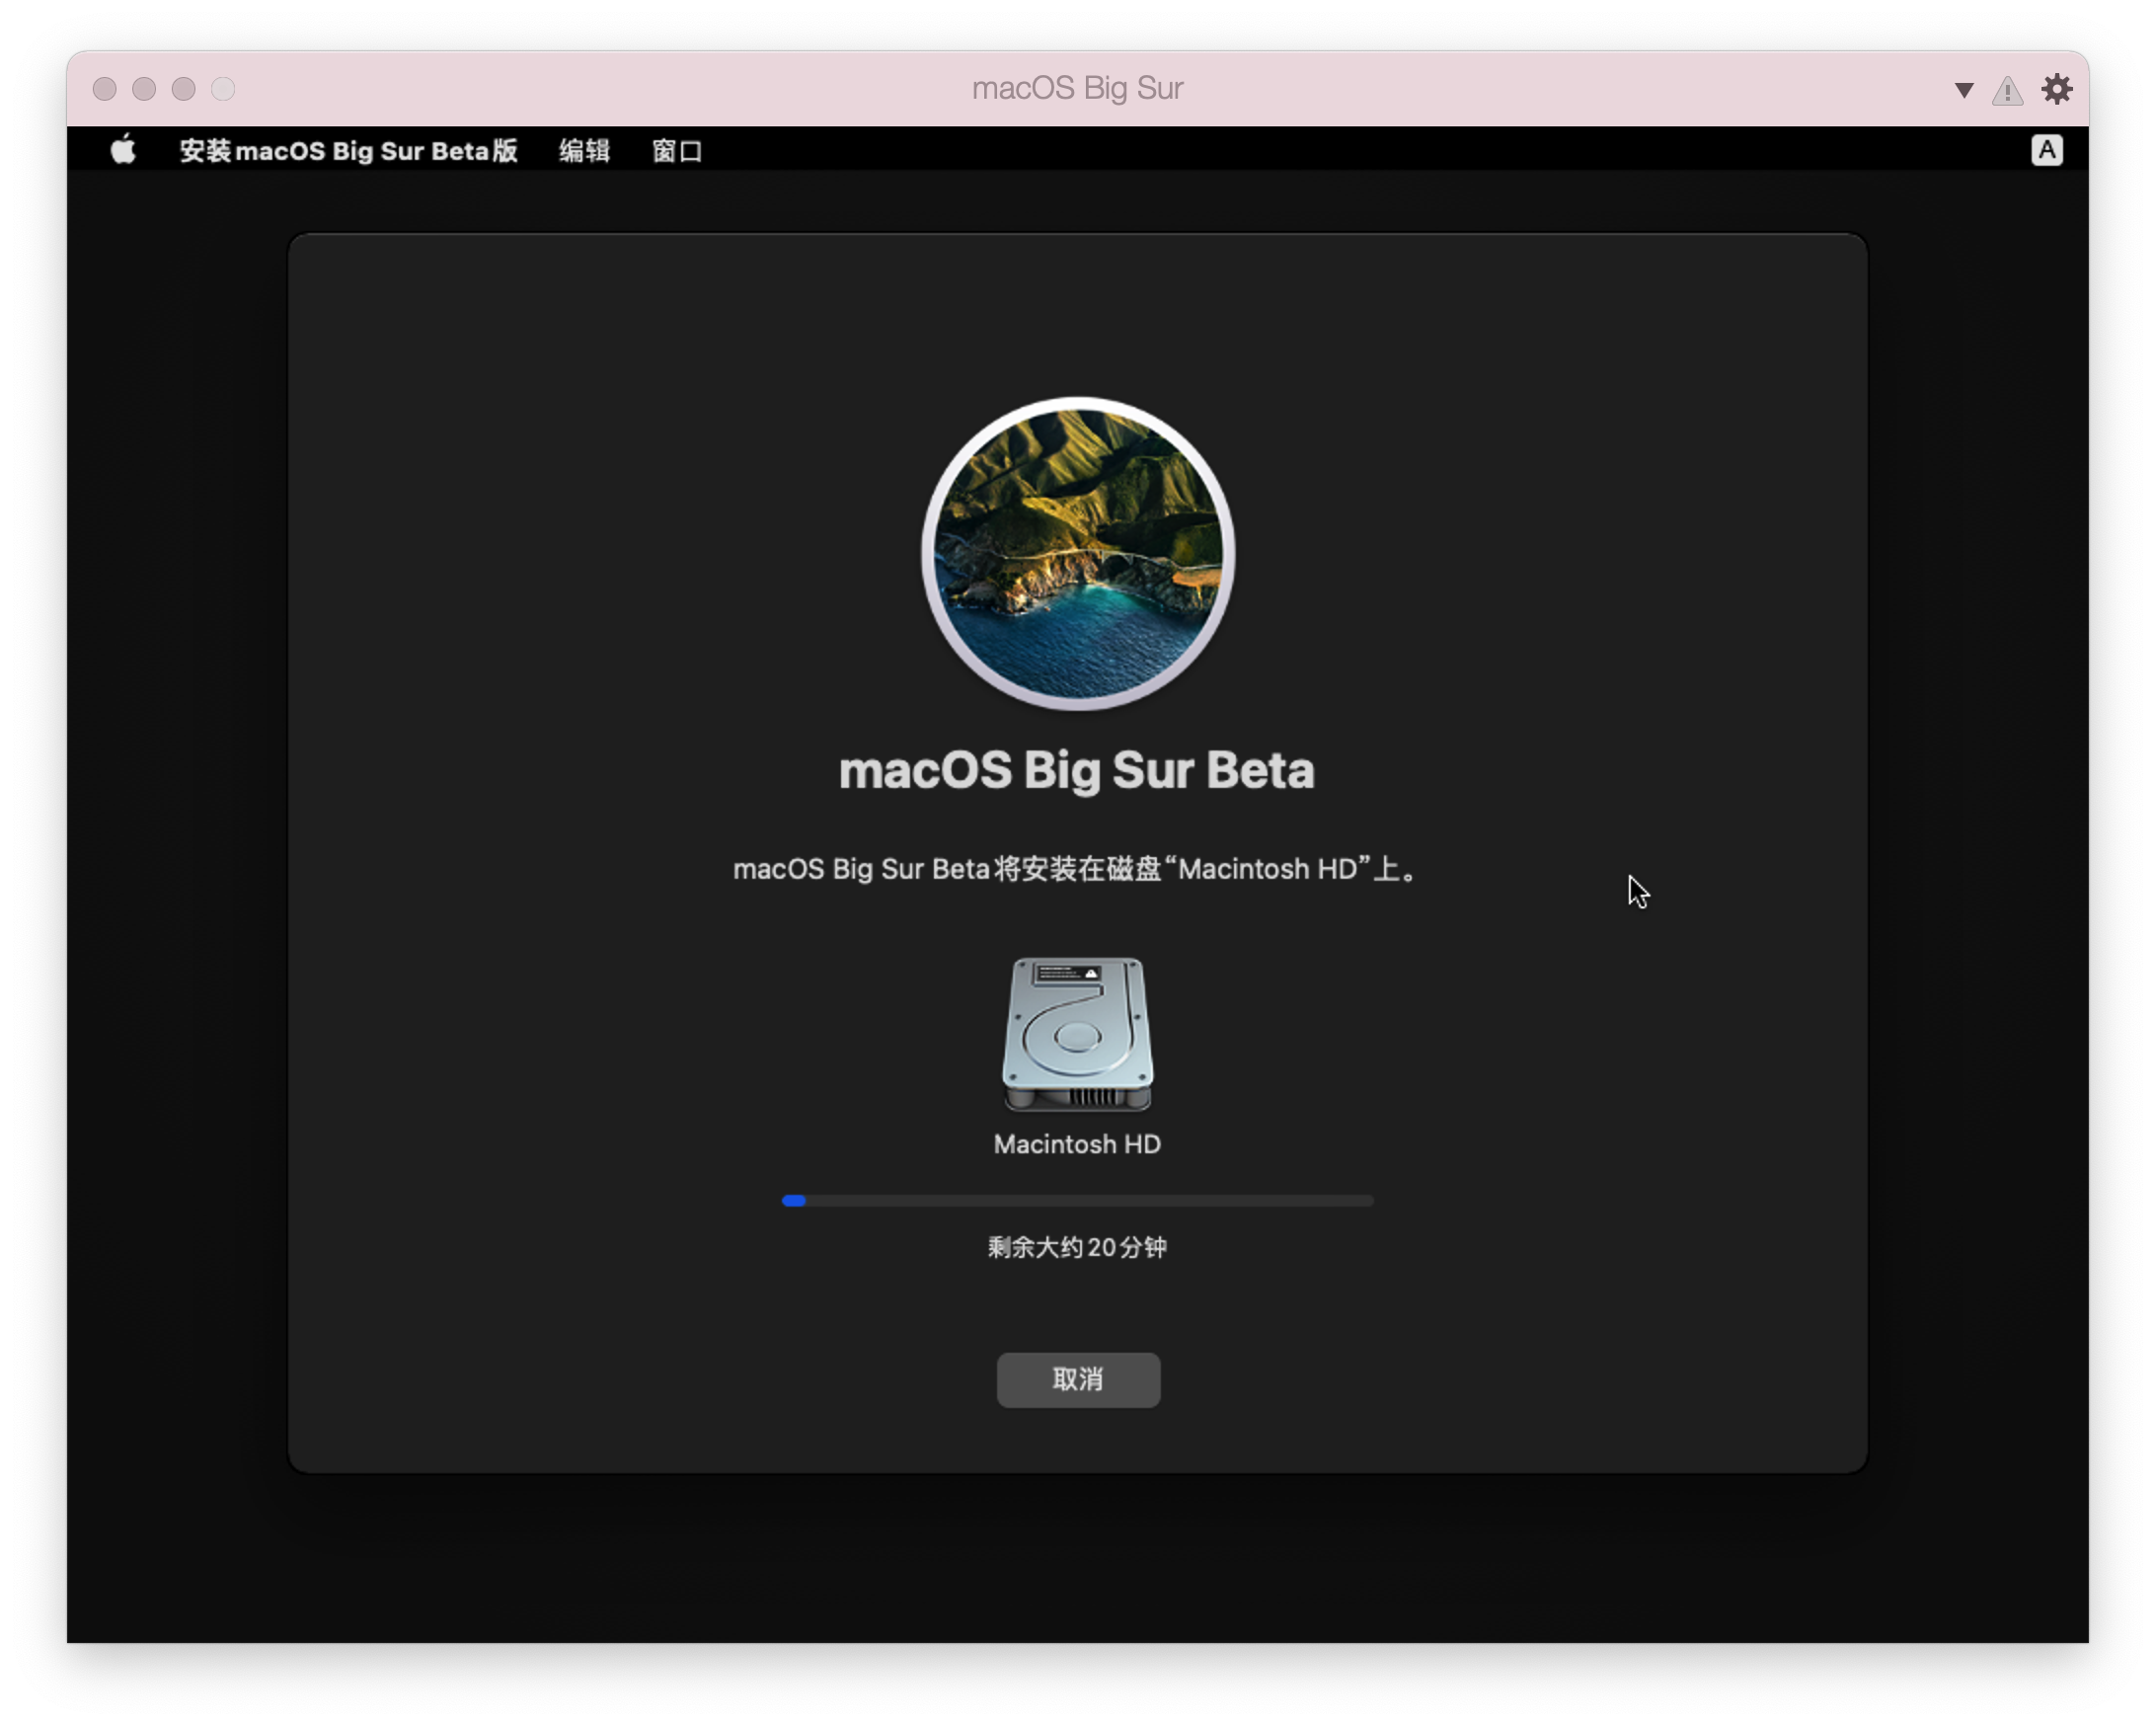Click the macOS Big Sur Beta heading text

tap(1077, 769)
